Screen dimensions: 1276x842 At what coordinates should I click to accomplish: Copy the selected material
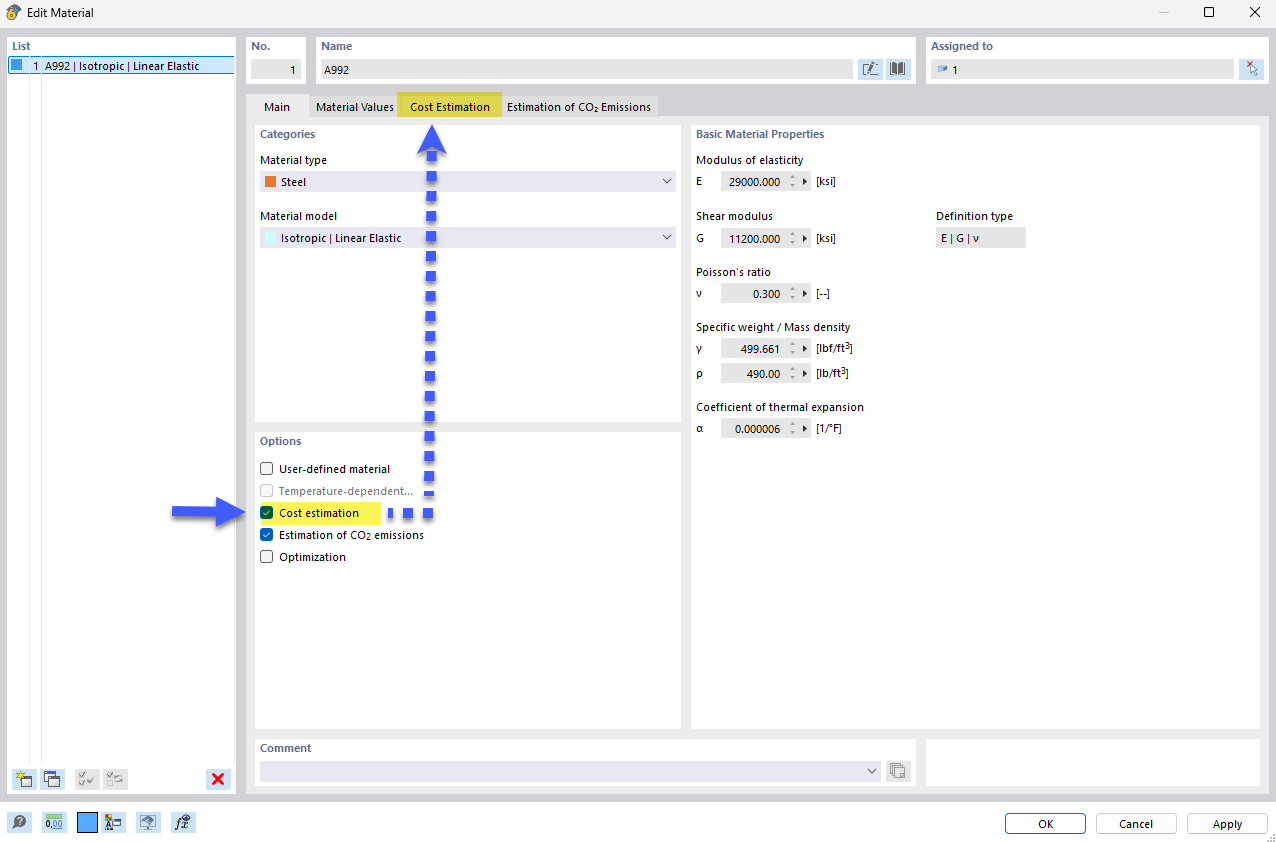click(52, 779)
